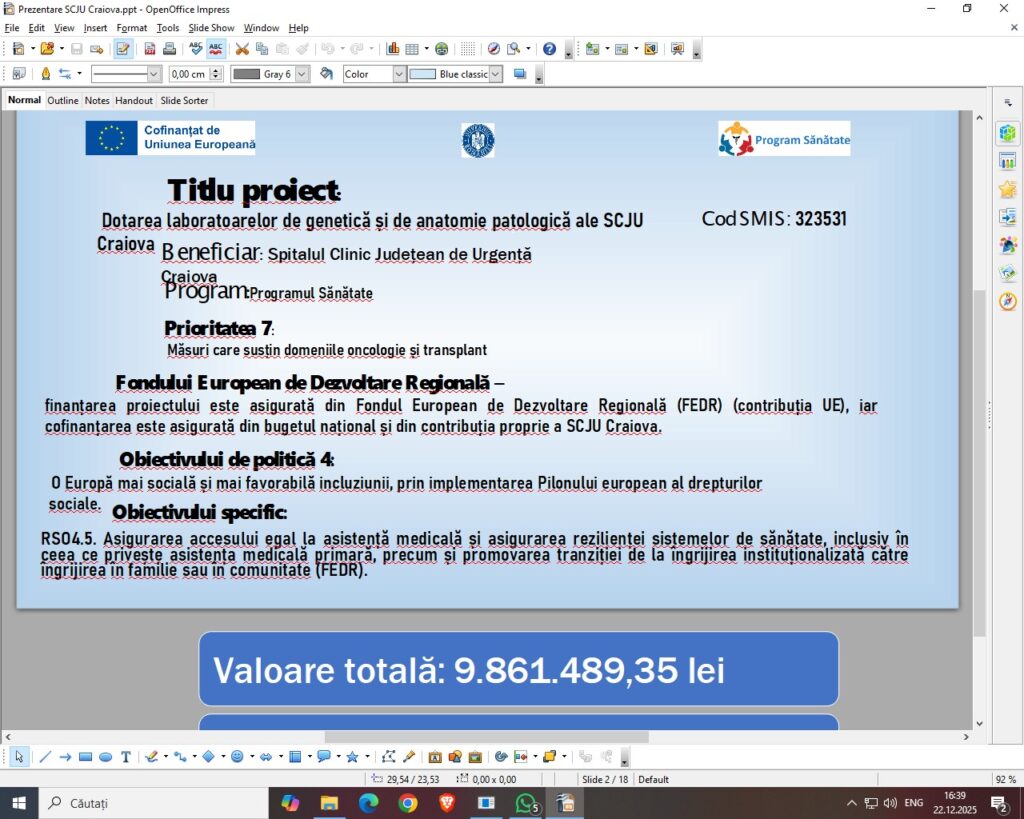Switch to the Slide Sorter tab

point(184,101)
